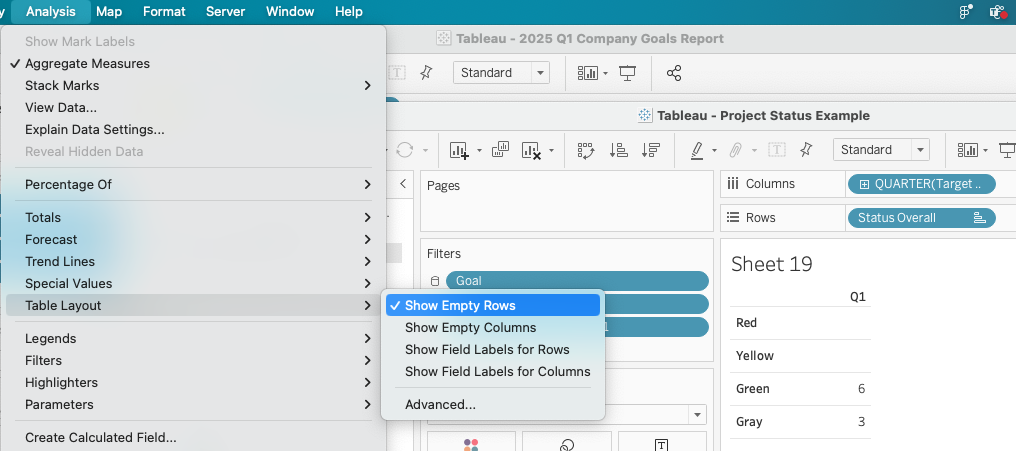Open the Window menu

[x=290, y=12]
